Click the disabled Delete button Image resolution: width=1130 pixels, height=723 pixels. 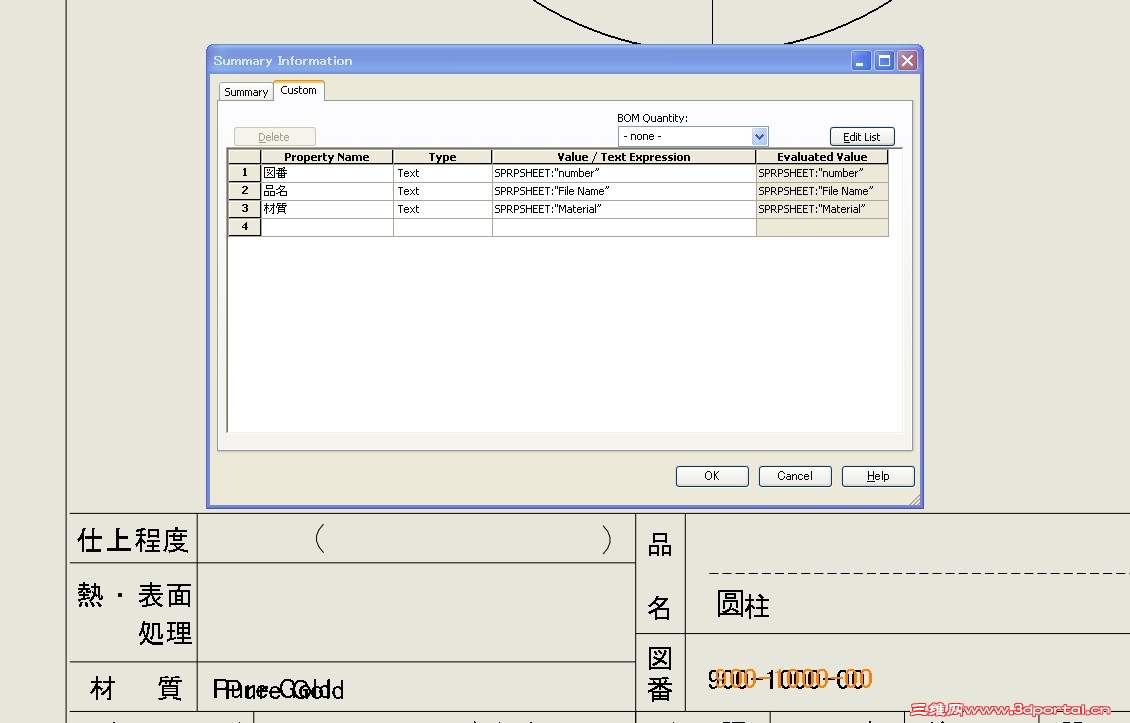(x=274, y=136)
